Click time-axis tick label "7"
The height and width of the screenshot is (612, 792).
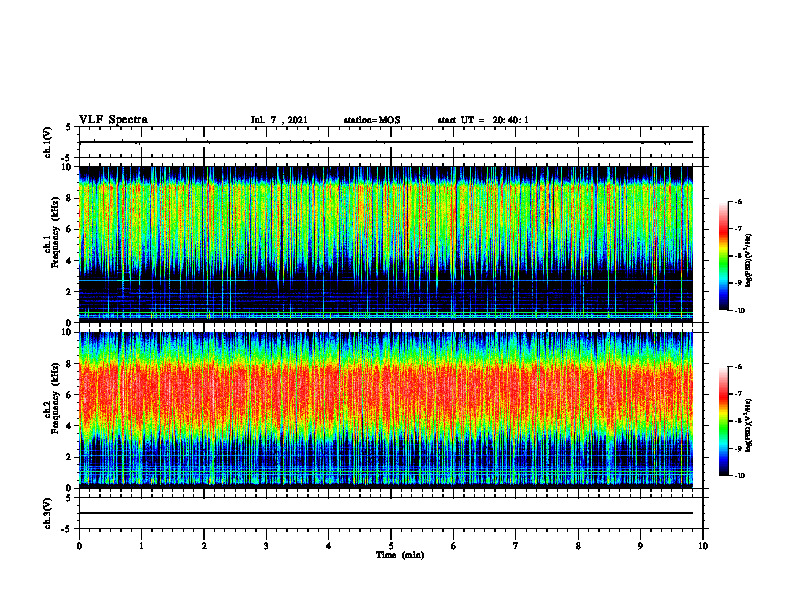click(x=516, y=546)
